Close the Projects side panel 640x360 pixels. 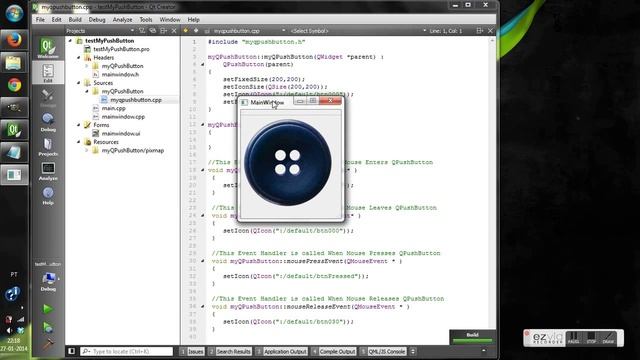174,31
